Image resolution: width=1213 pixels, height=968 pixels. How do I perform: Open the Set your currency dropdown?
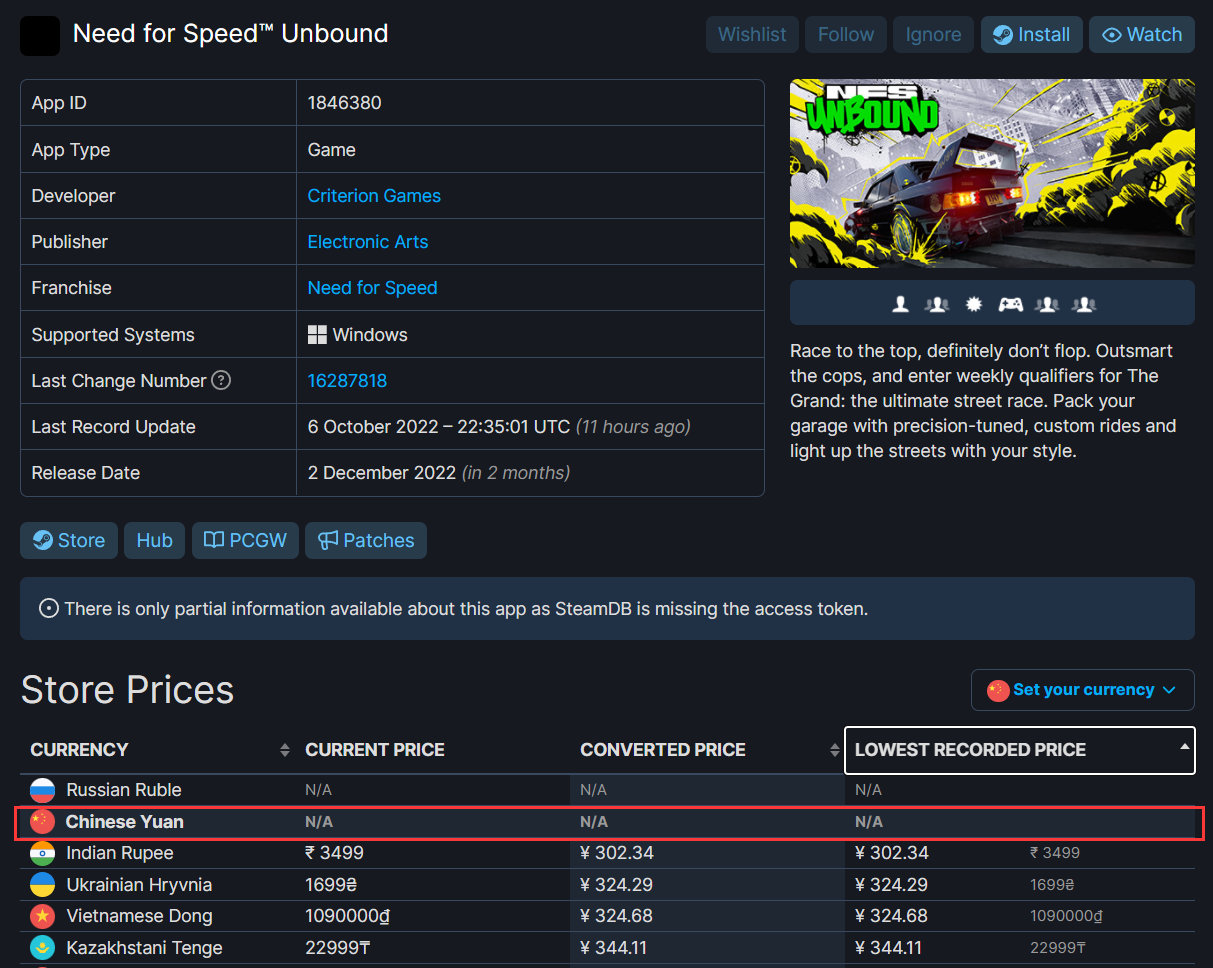[x=1082, y=690]
